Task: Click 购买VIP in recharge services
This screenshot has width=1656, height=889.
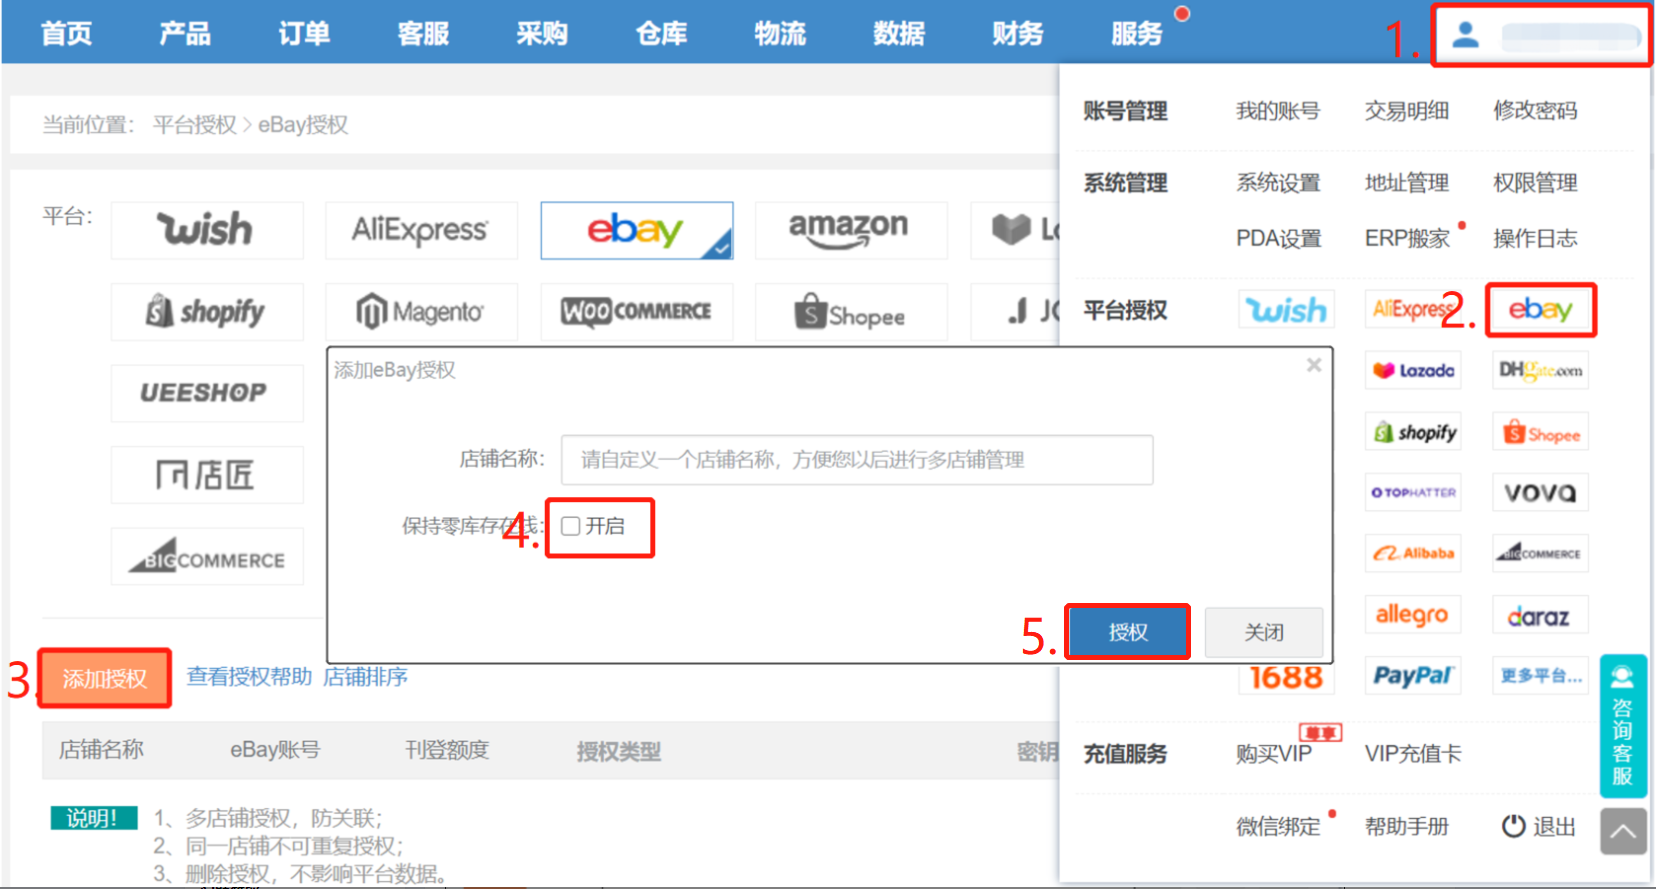Action: [1274, 754]
